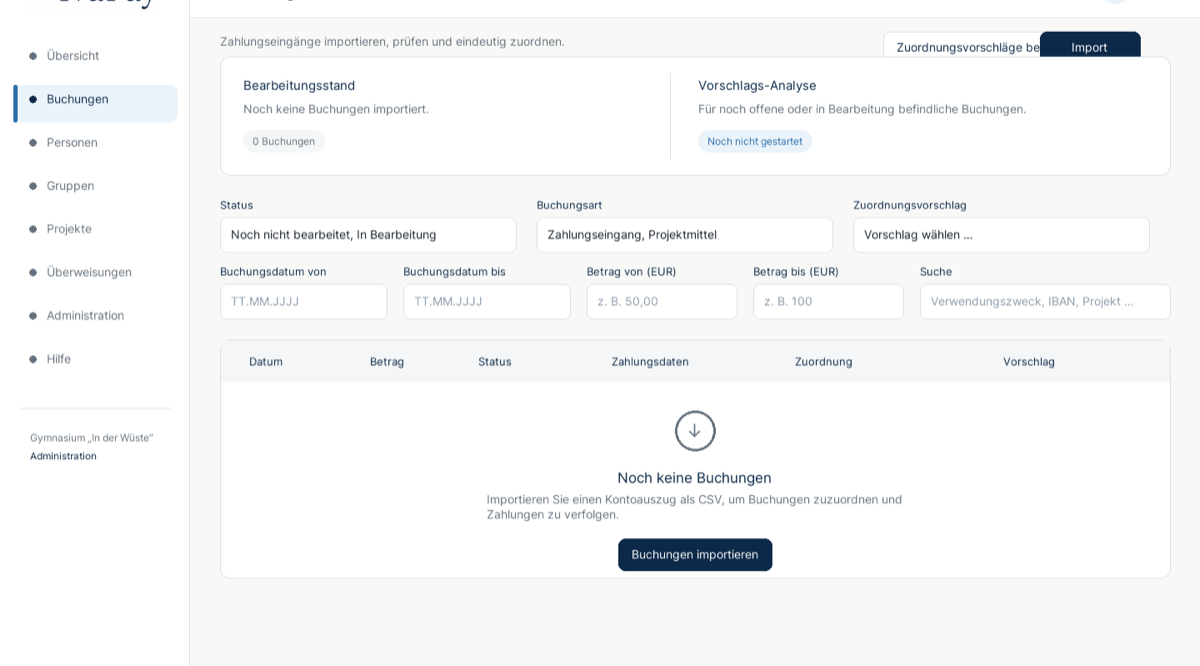Click the Import button at top right
The height and width of the screenshot is (666, 1200).
tap(1090, 46)
